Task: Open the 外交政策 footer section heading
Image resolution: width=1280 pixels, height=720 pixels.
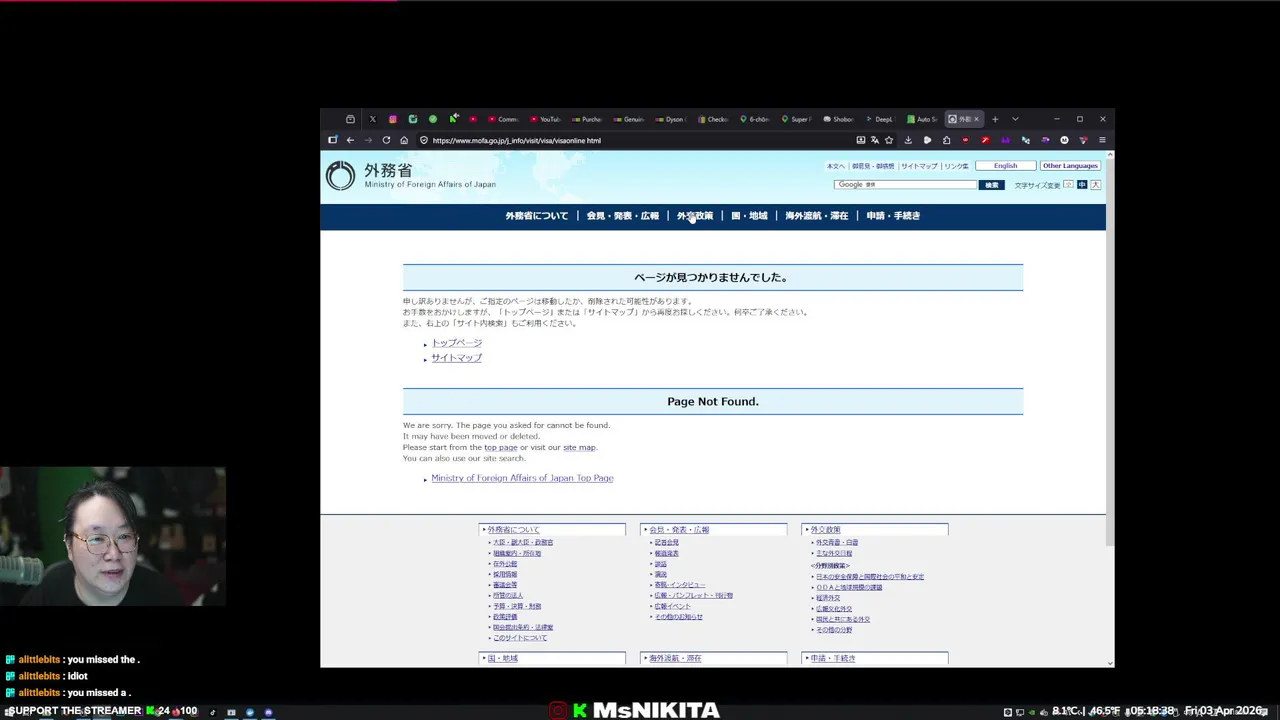Action: [x=825, y=530]
